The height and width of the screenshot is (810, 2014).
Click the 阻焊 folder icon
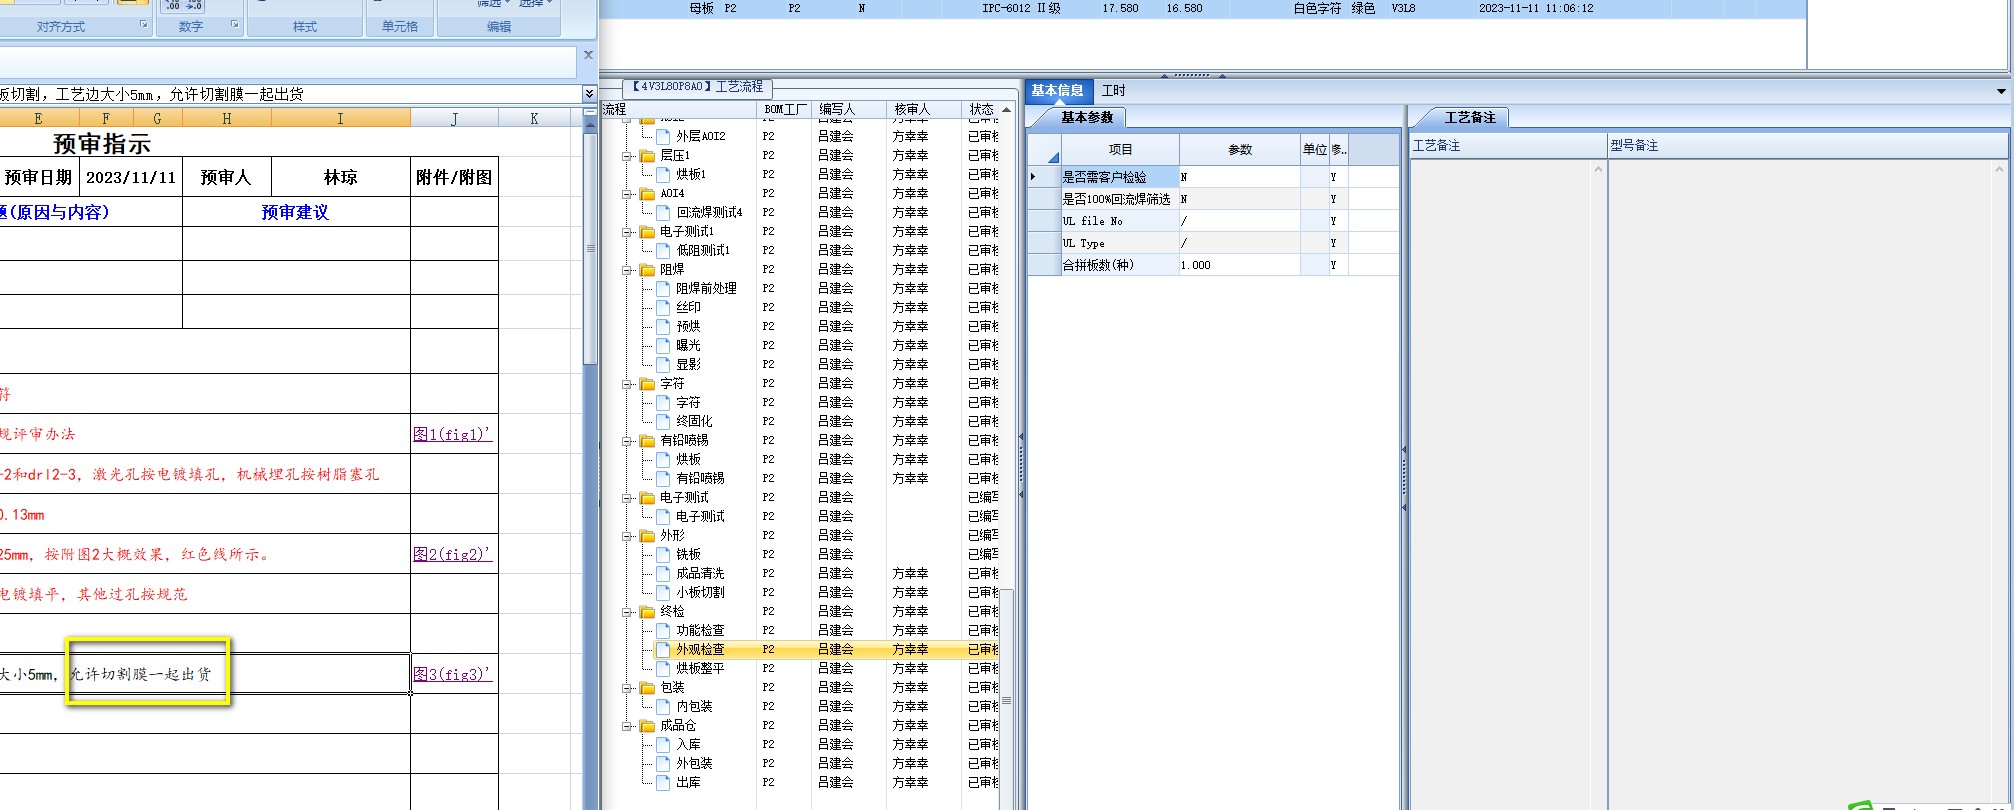pyautogui.click(x=647, y=269)
